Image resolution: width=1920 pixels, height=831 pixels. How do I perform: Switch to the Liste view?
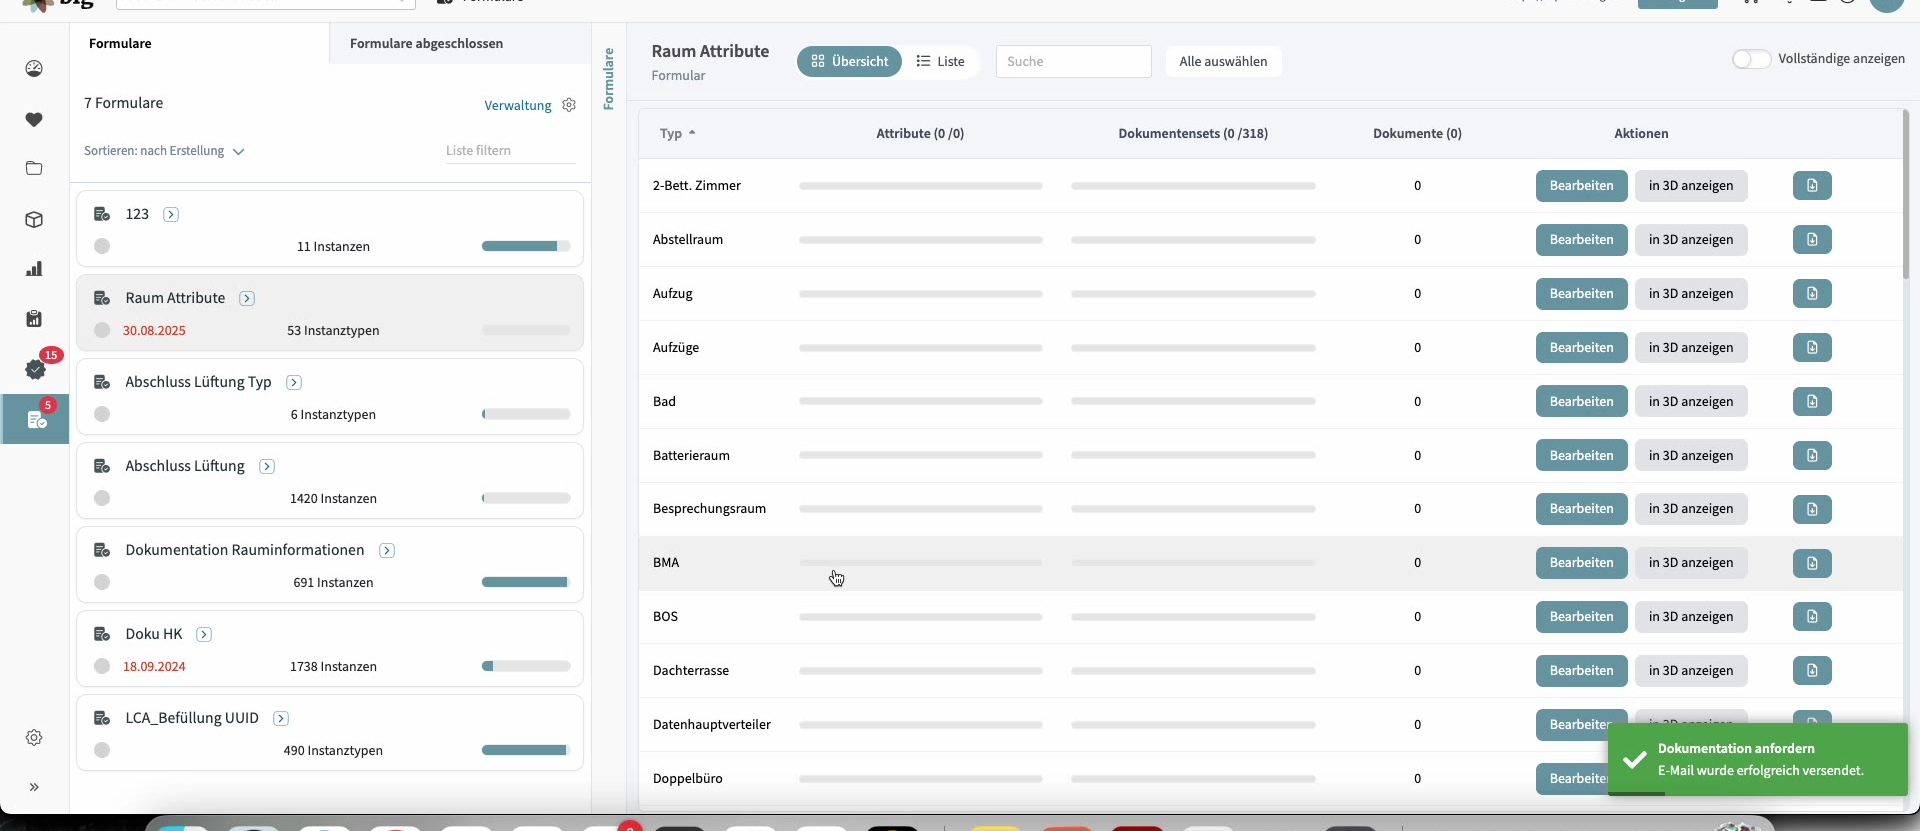(x=940, y=61)
